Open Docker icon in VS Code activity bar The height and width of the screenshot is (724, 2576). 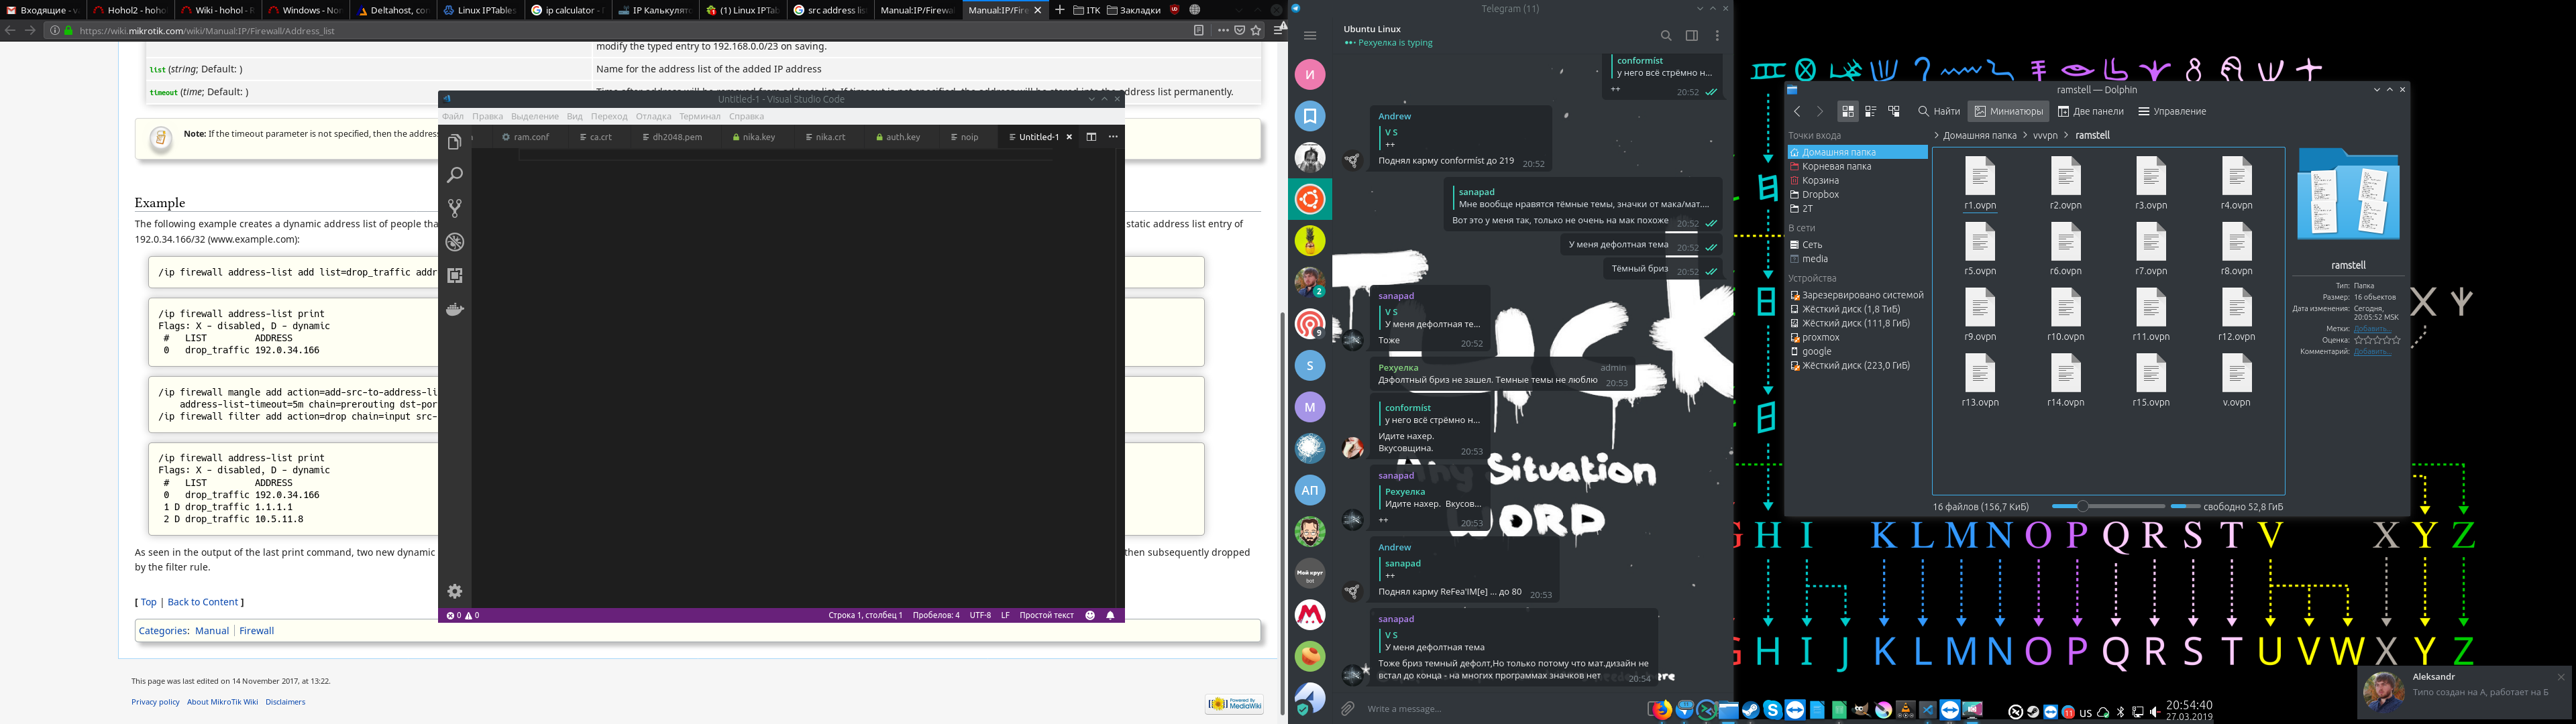click(x=454, y=309)
